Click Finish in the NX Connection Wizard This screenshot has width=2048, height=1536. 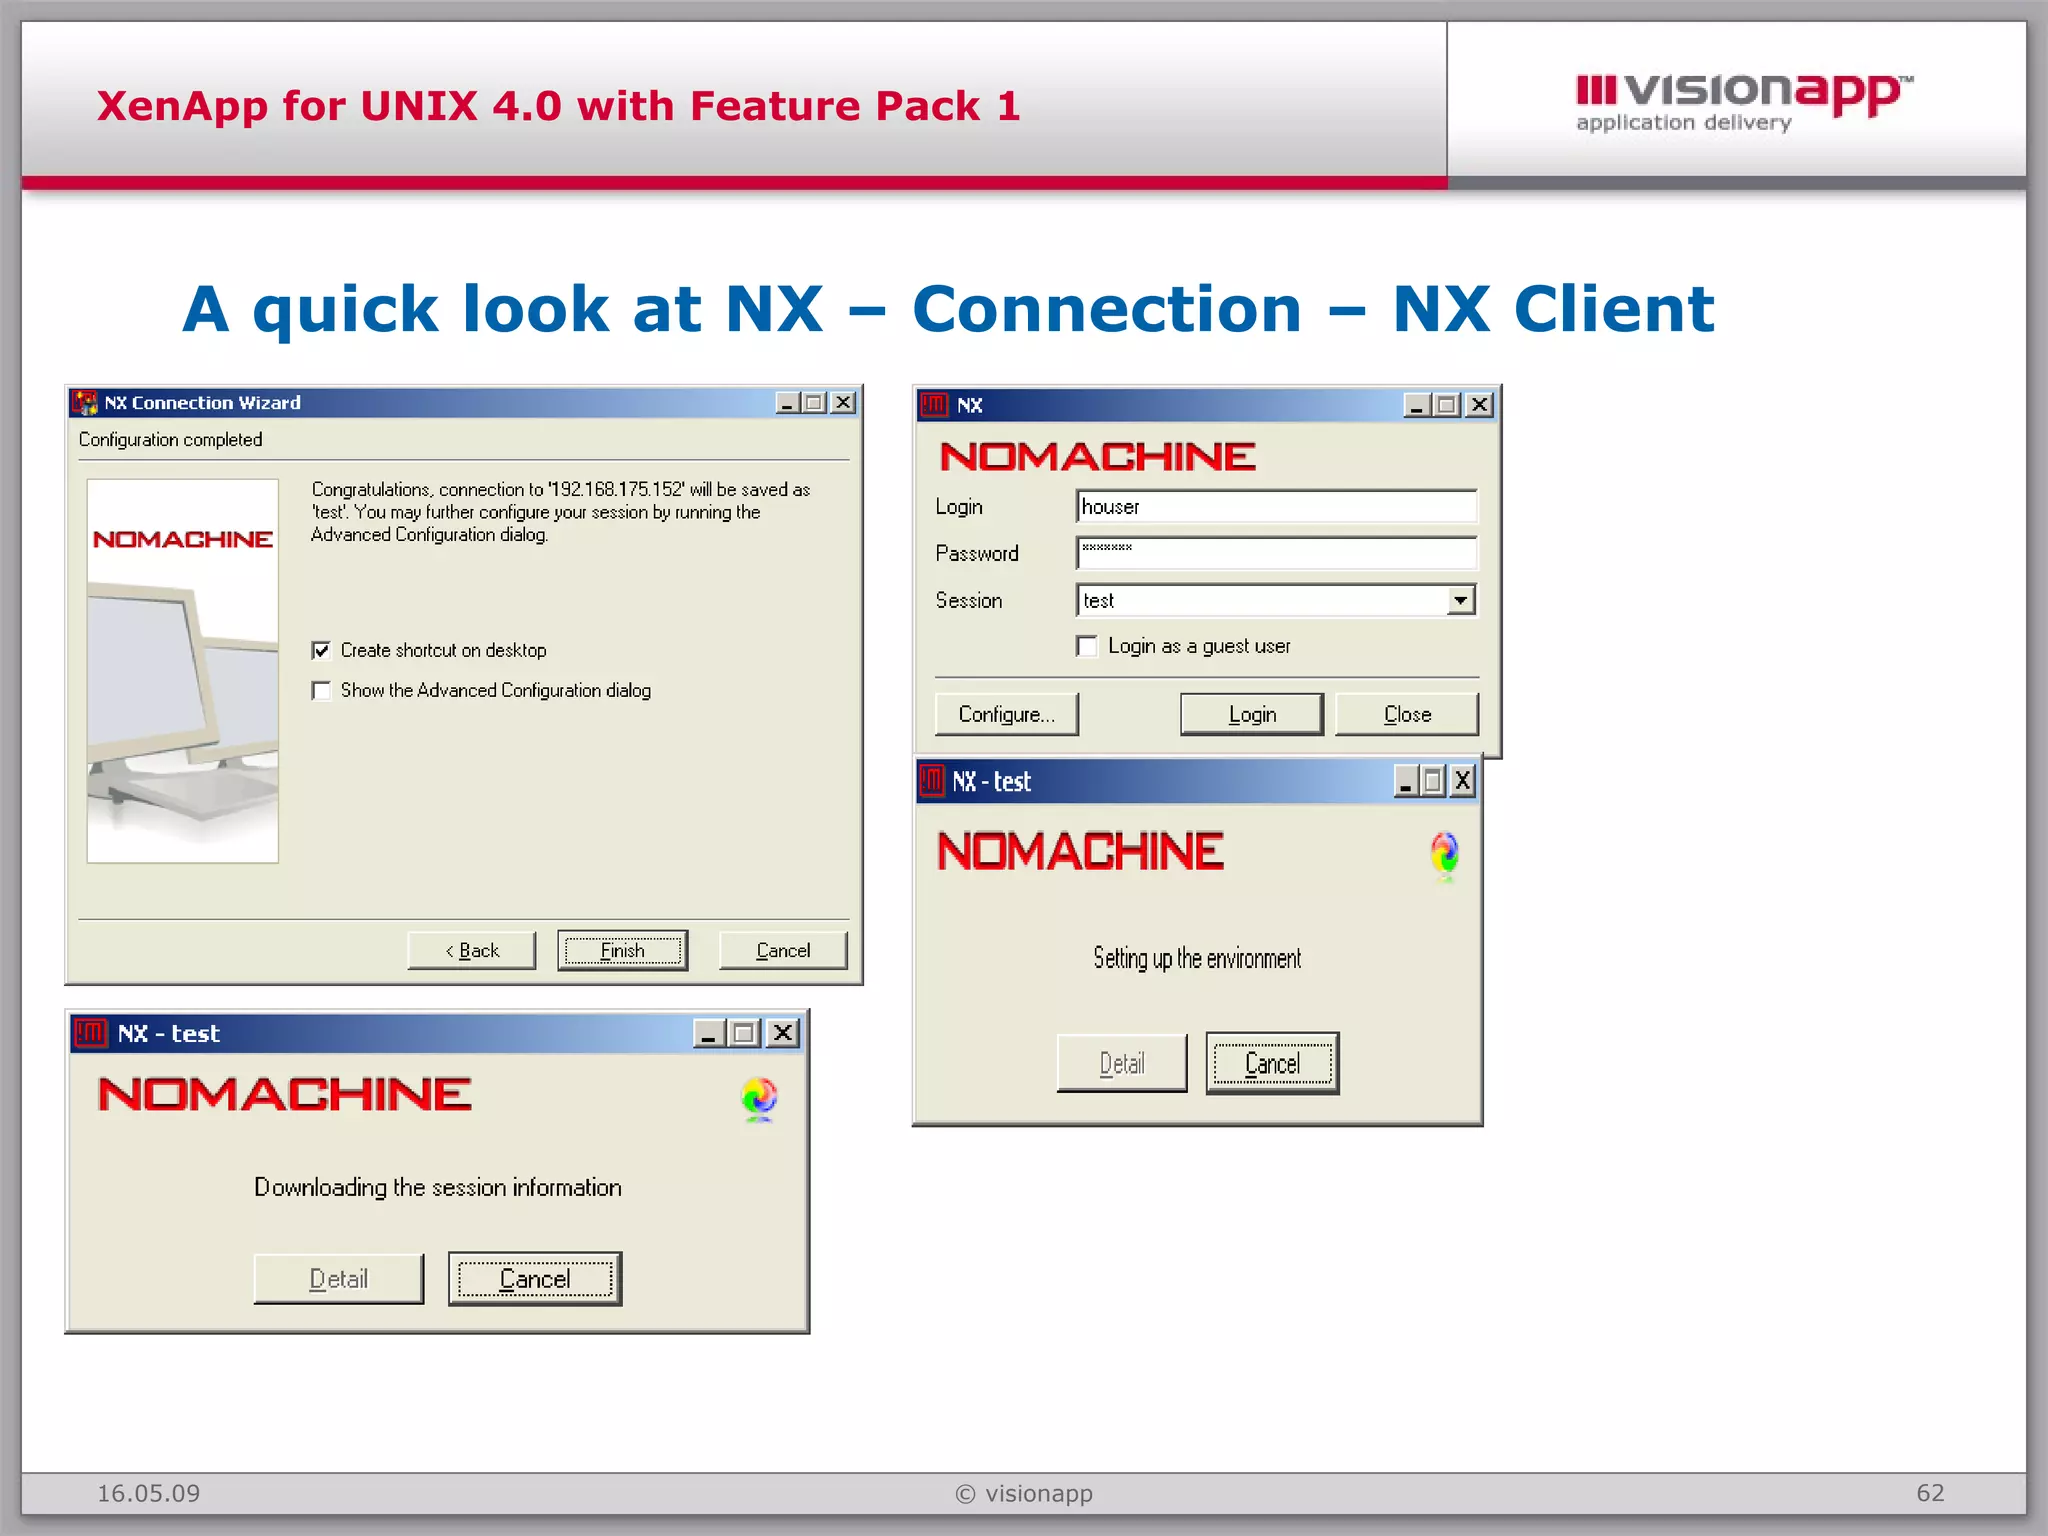(x=622, y=951)
